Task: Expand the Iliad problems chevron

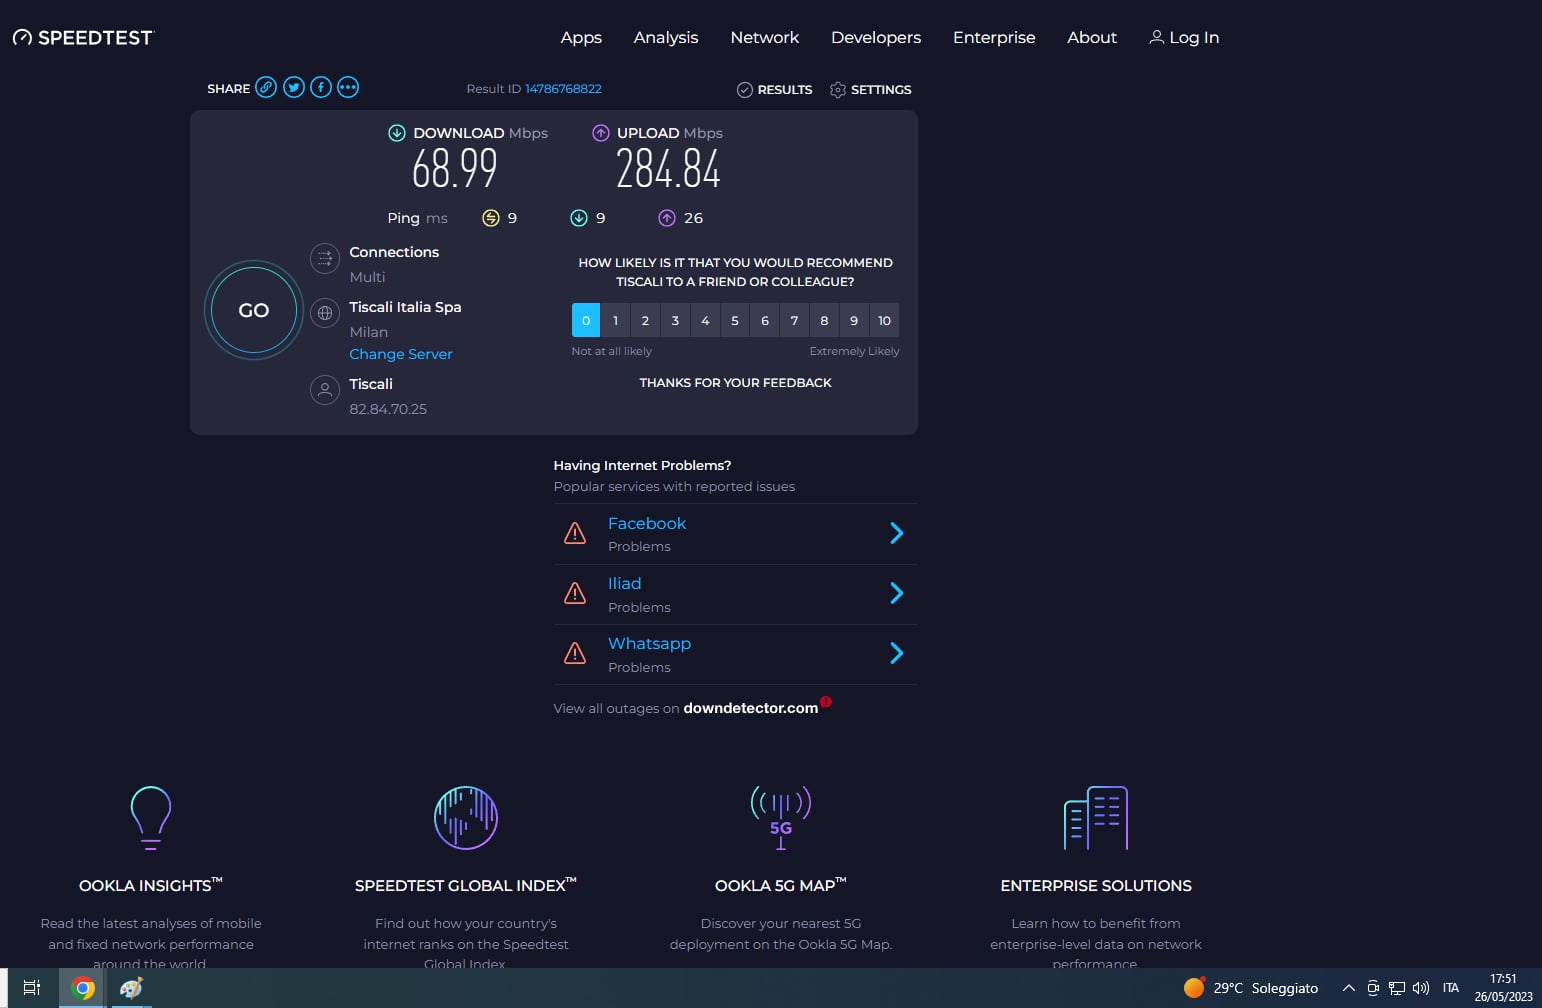Action: (x=896, y=593)
